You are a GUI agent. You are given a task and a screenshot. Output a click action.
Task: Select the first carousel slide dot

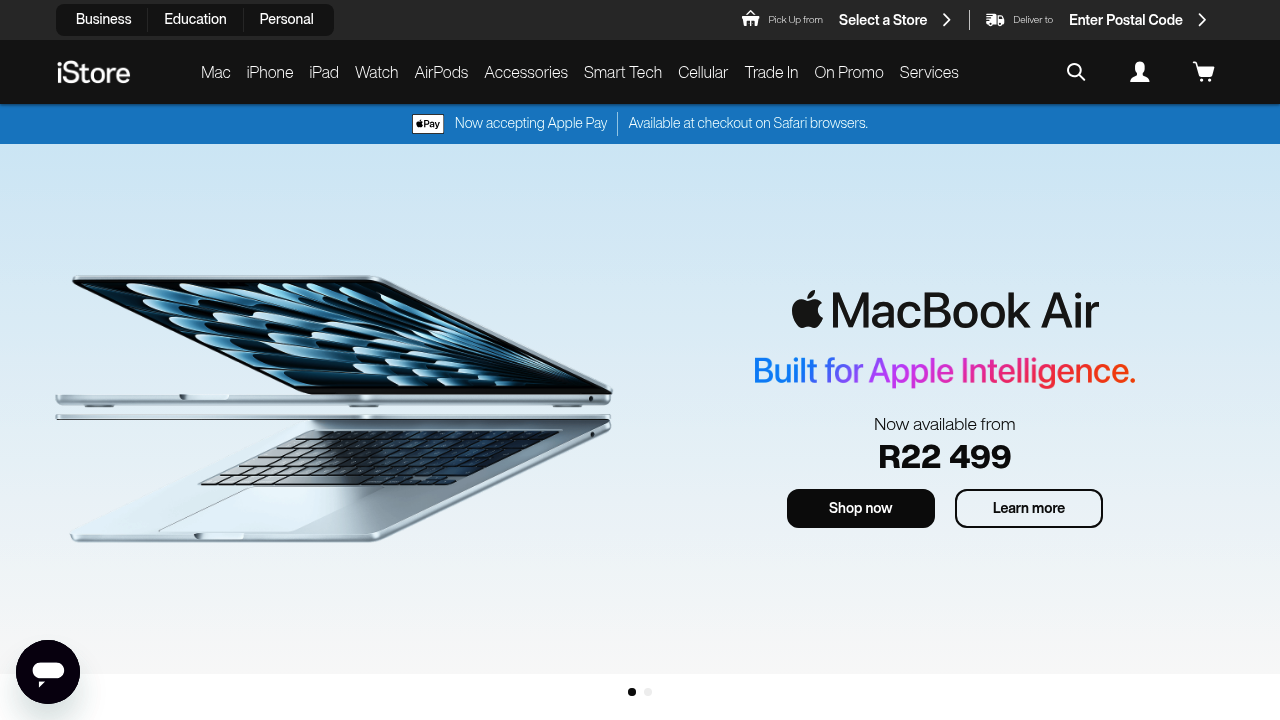[632, 692]
